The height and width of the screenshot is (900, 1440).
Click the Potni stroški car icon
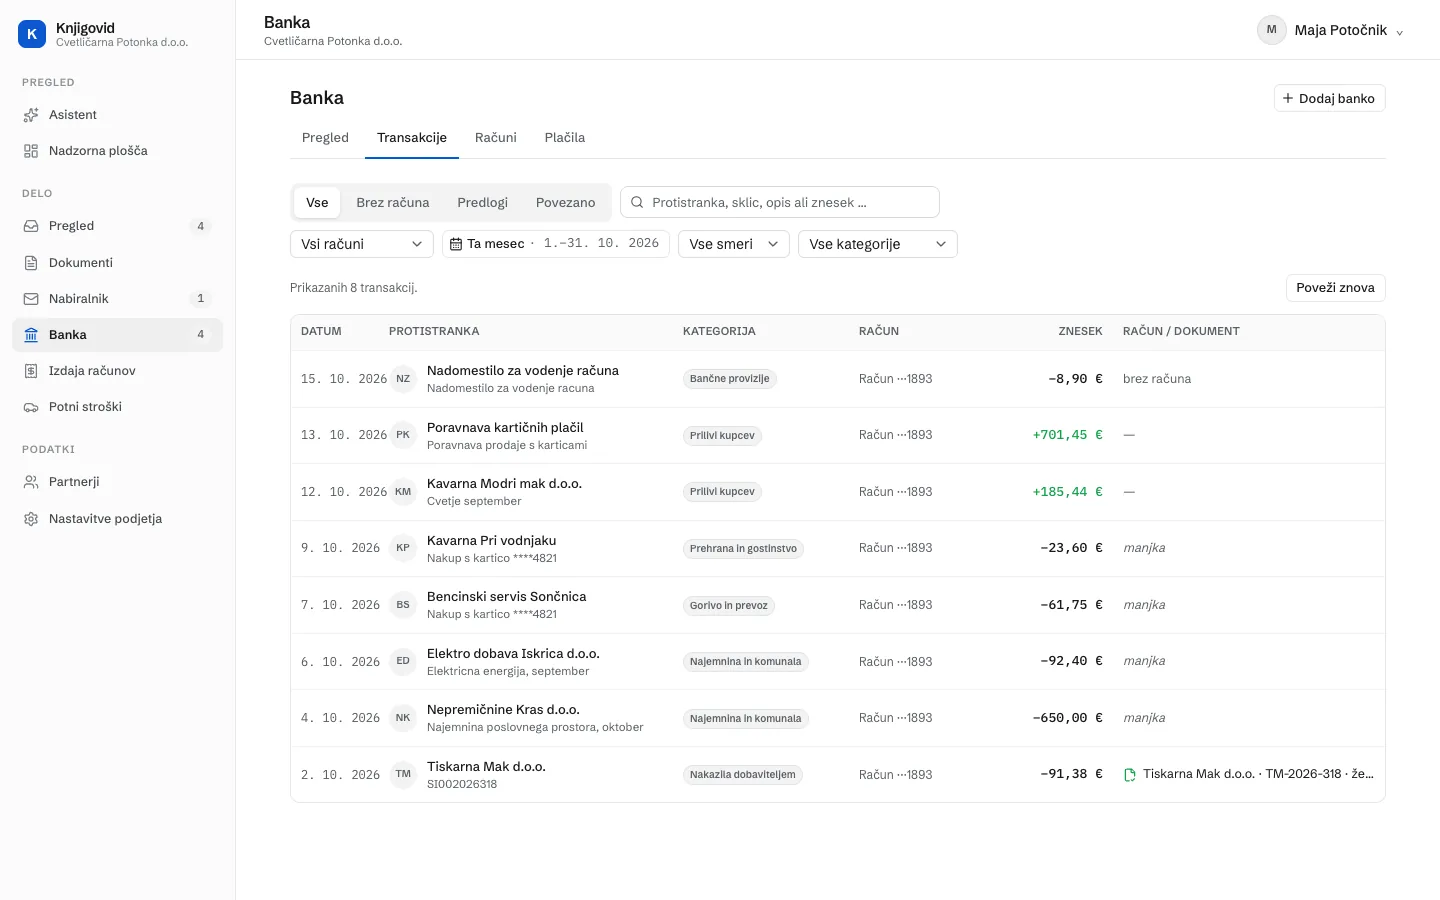[x=31, y=407]
